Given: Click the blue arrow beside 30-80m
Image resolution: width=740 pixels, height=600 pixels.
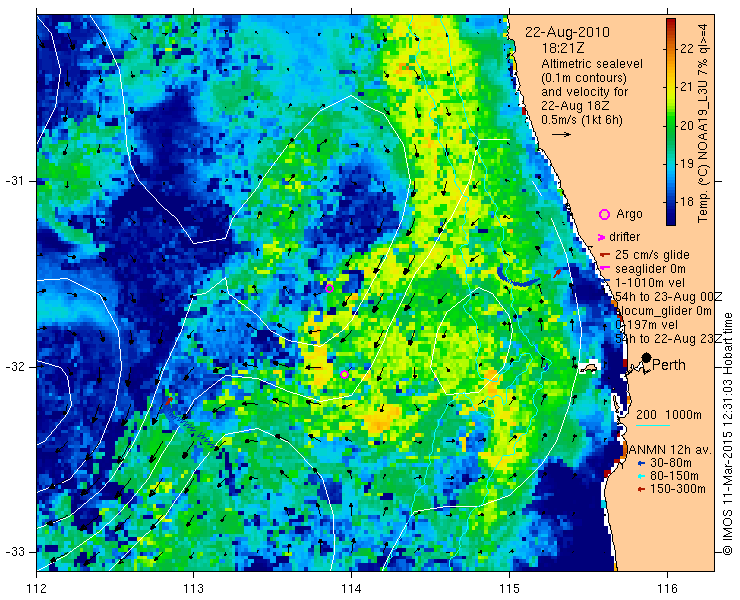Looking at the screenshot, I should tap(641, 463).
